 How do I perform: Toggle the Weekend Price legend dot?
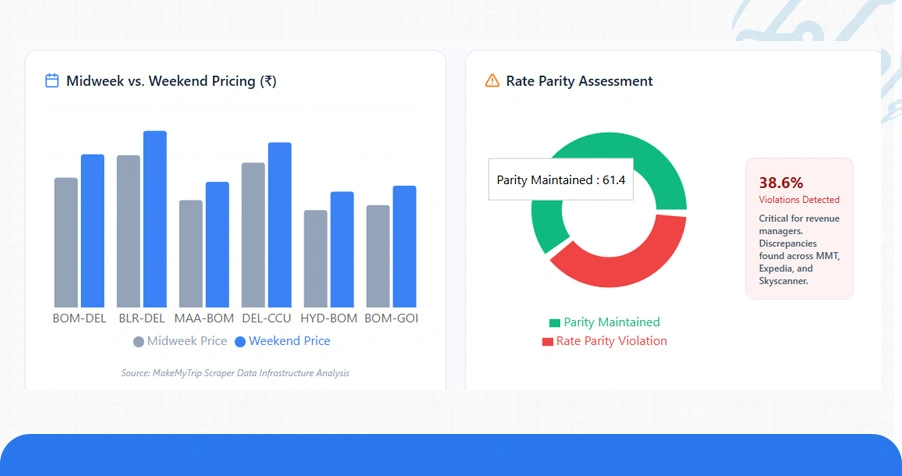(x=240, y=342)
